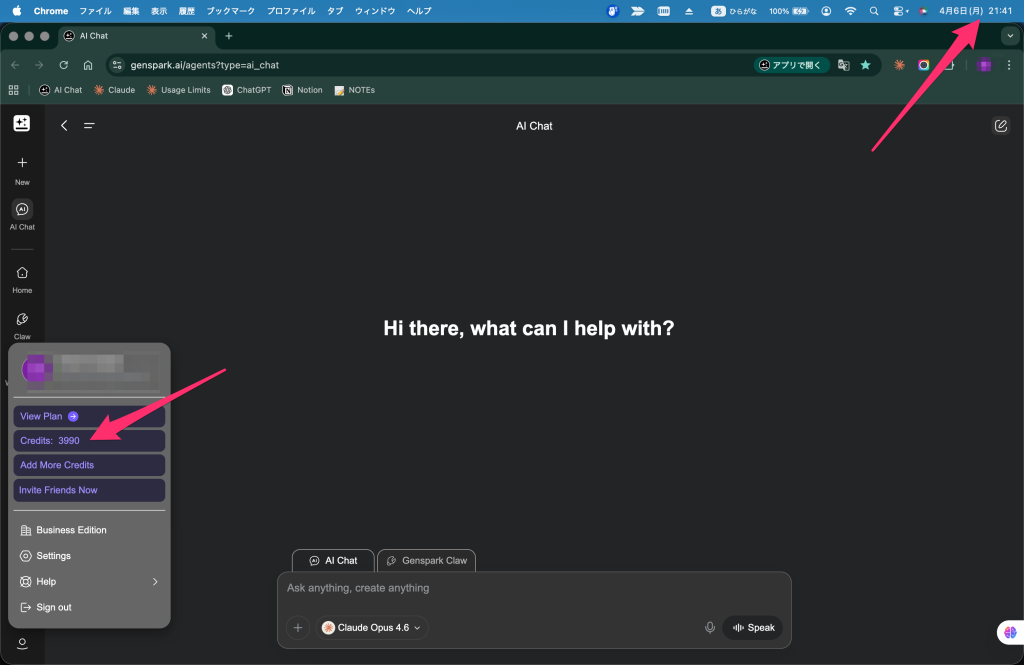This screenshot has width=1024, height=665.
Task: Expand the Chrome tab search dropdown arrow
Action: pos(1009,36)
